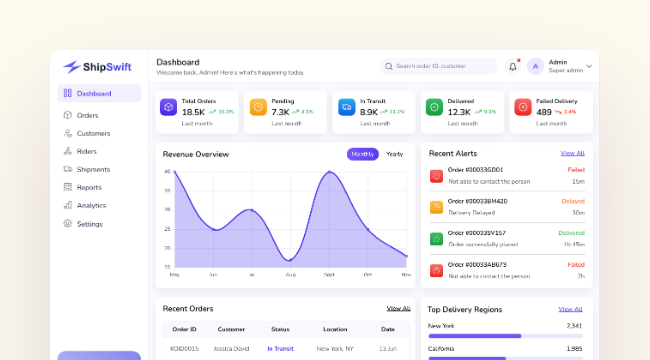This screenshot has width=650, height=360.
Task: Click the Sept peak point on revenue chart
Action: 330,171
